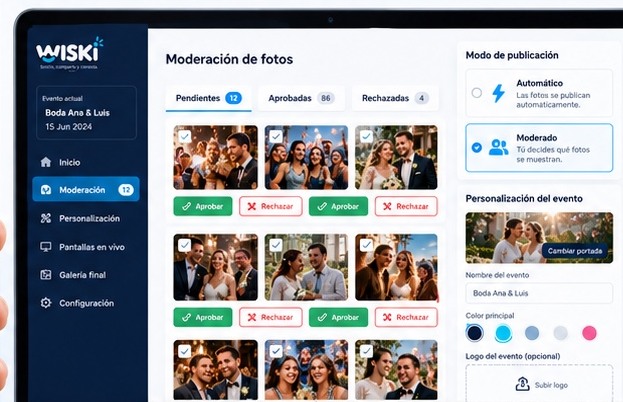Screen dimensions: 623x402
Task: Switch to the Rechazadas tab
Action: point(395,98)
